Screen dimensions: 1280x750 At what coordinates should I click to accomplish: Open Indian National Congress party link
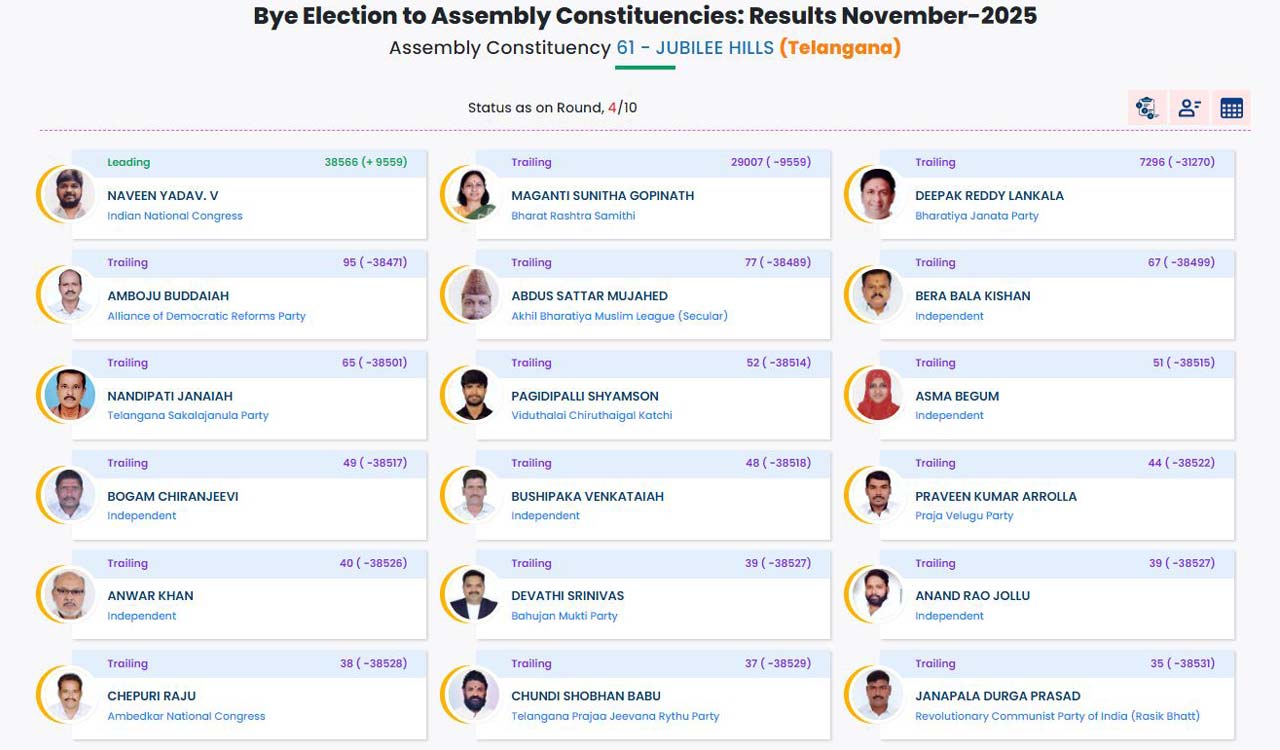pyautogui.click(x=175, y=215)
